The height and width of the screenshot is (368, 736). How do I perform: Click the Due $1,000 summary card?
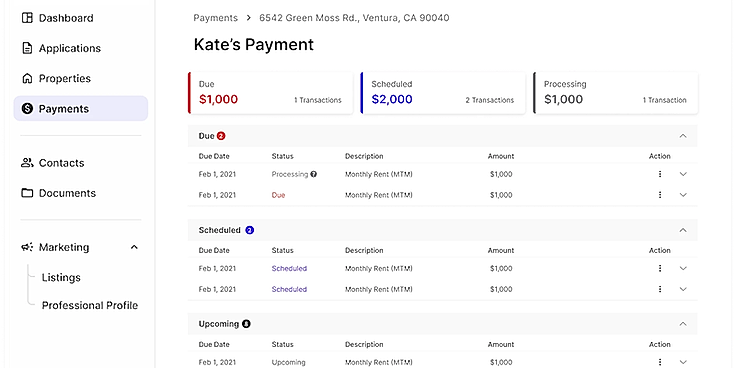pos(270,93)
